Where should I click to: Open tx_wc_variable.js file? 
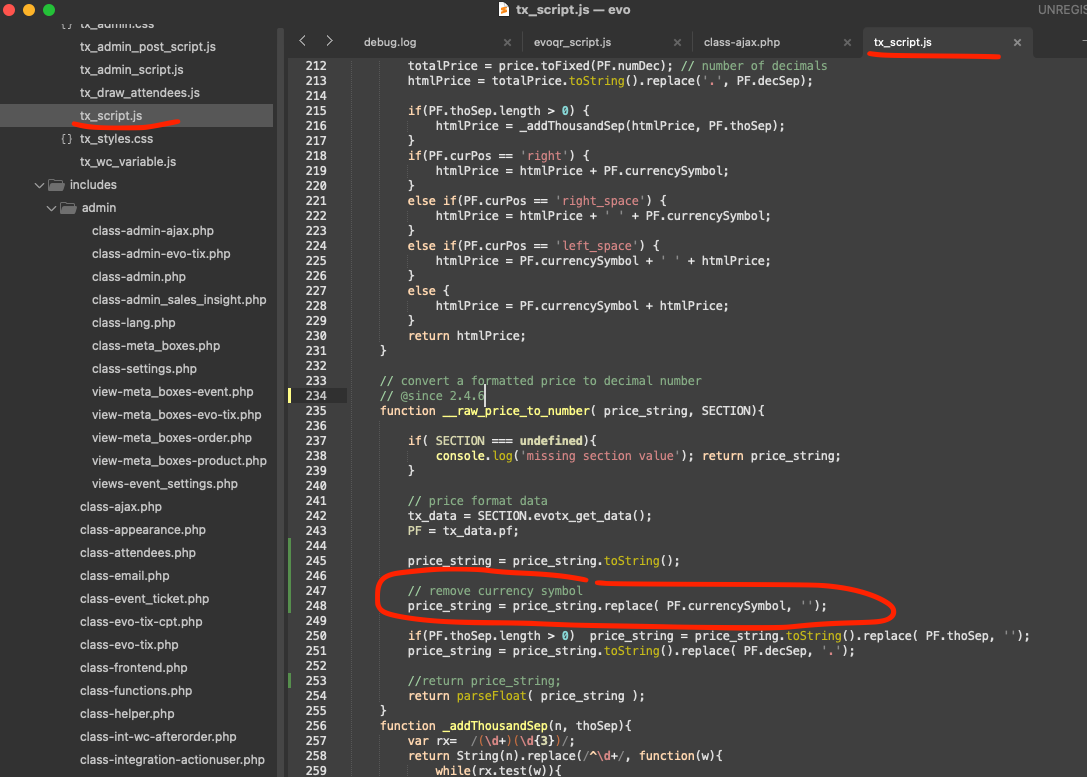pos(128,161)
